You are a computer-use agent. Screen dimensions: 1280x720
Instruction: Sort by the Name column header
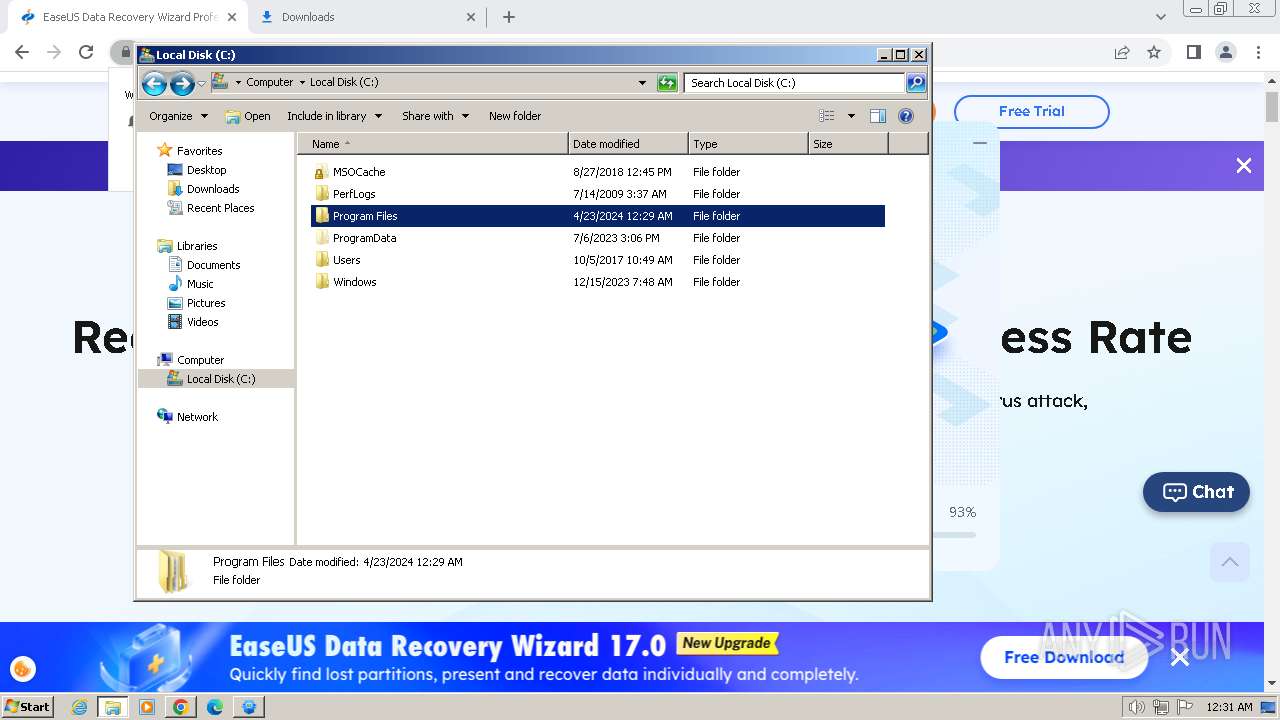click(433, 144)
